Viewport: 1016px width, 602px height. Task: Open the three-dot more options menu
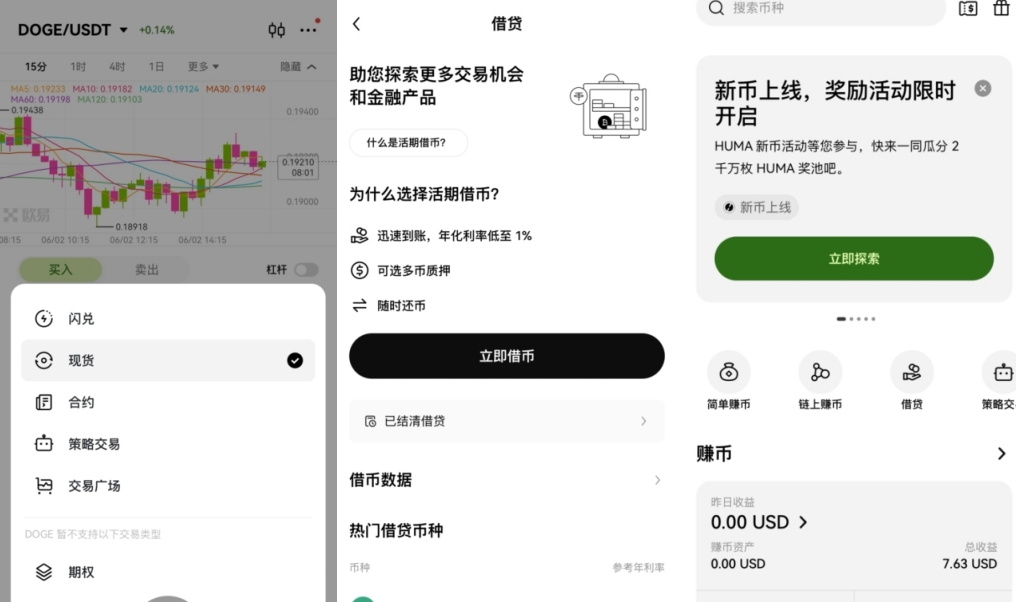308,30
